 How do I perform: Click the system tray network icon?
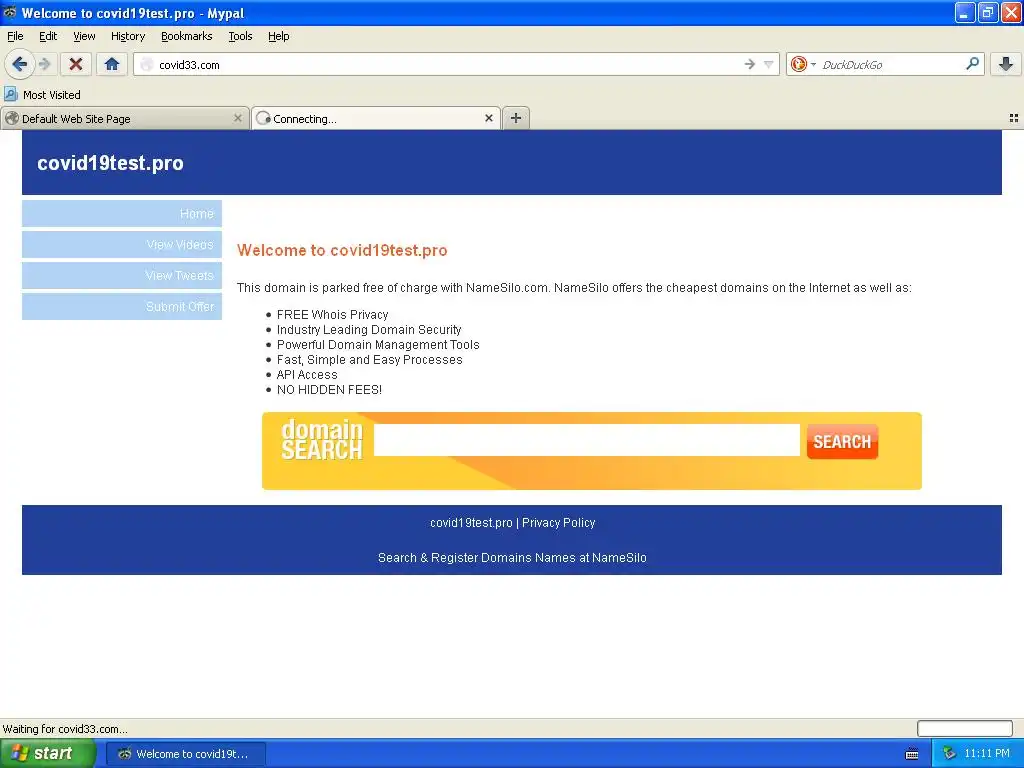coord(950,754)
